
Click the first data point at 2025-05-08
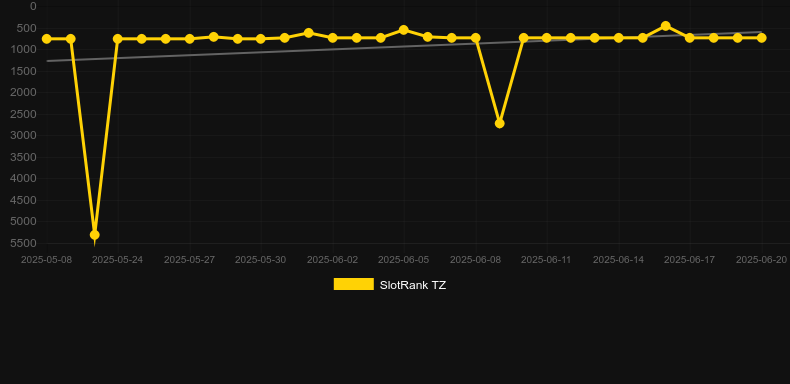pyautogui.click(x=47, y=39)
